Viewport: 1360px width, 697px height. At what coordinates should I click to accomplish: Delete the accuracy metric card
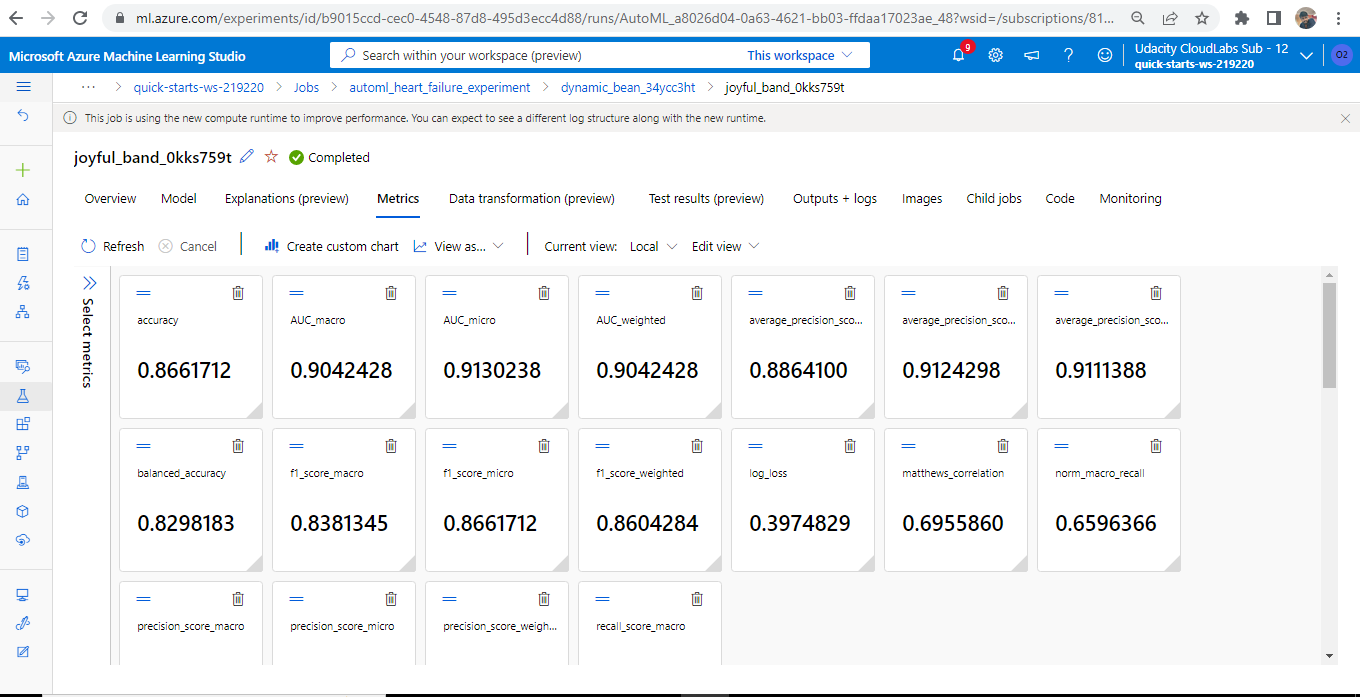237,293
